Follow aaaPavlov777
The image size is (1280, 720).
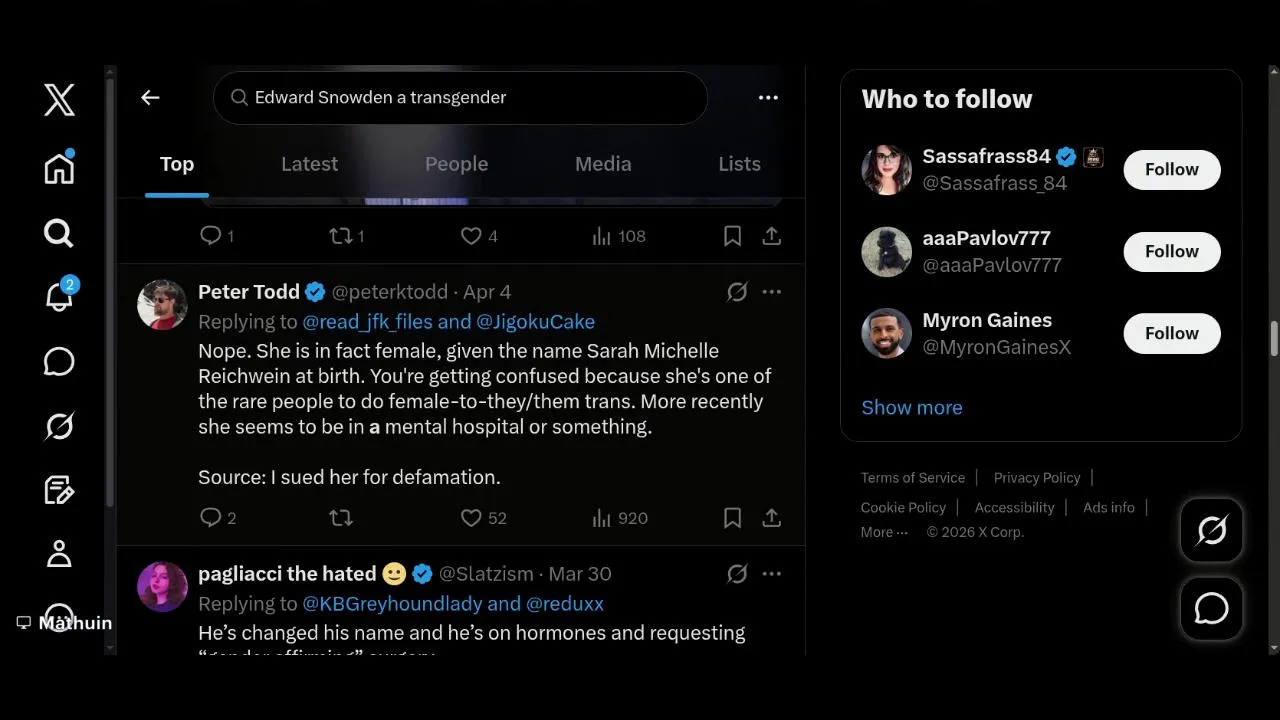tap(1172, 252)
